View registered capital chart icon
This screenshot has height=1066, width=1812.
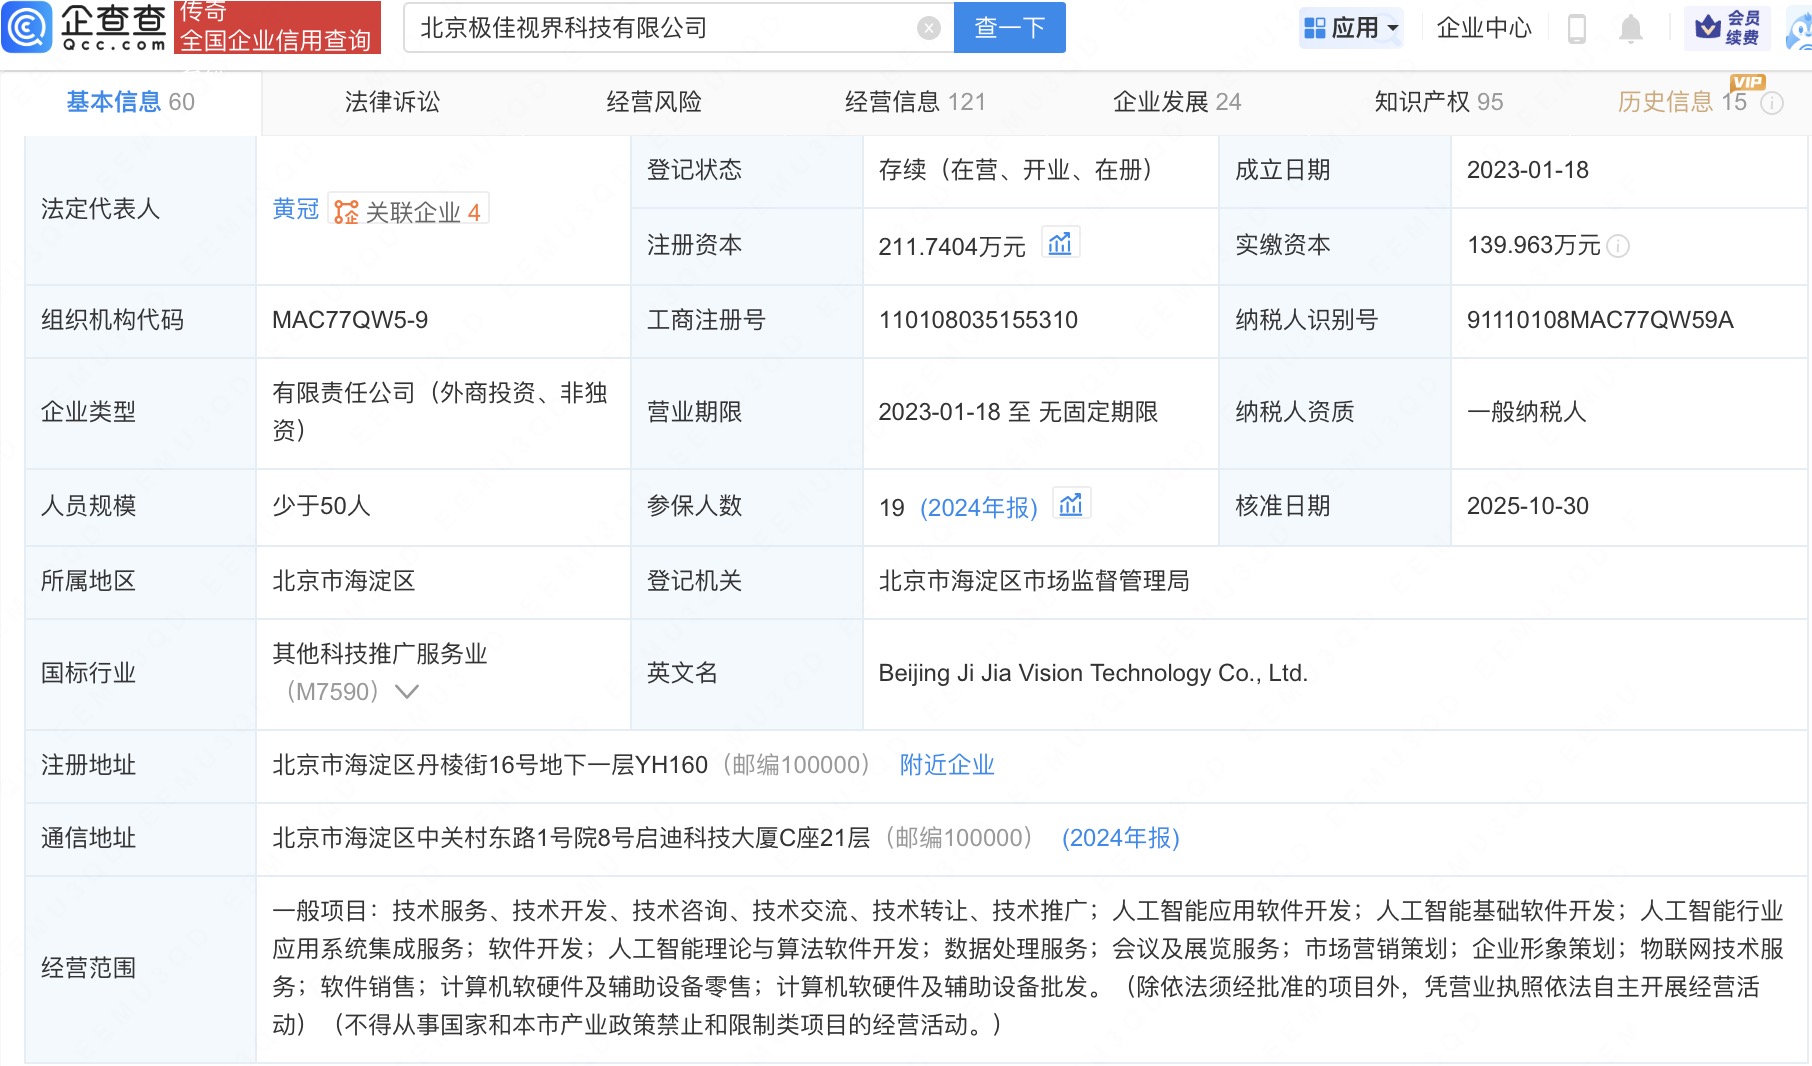(1059, 244)
